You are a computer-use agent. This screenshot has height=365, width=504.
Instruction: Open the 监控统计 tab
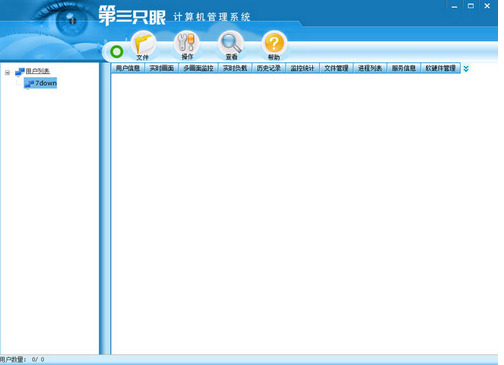pos(302,68)
